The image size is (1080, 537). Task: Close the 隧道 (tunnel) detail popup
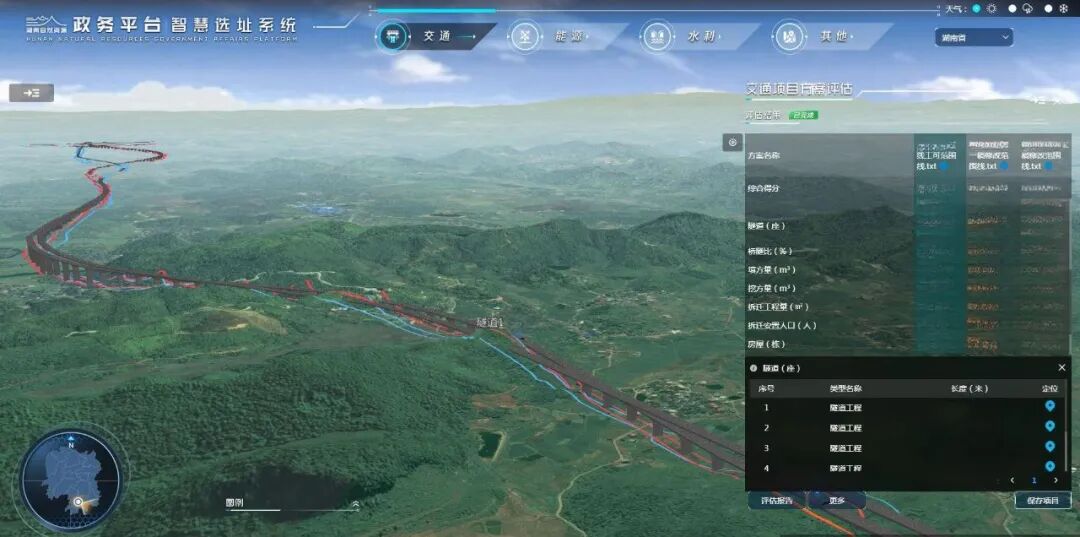pos(1061,368)
